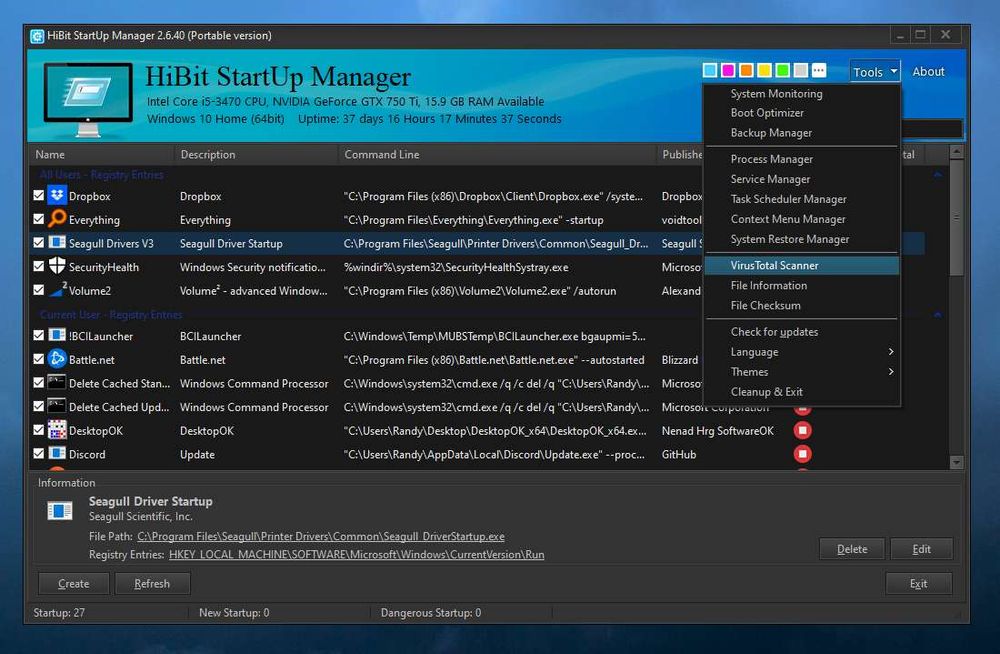Open the HKEY_LOCAL_MACHINE registry entry link
1000x654 pixels.
357,554
